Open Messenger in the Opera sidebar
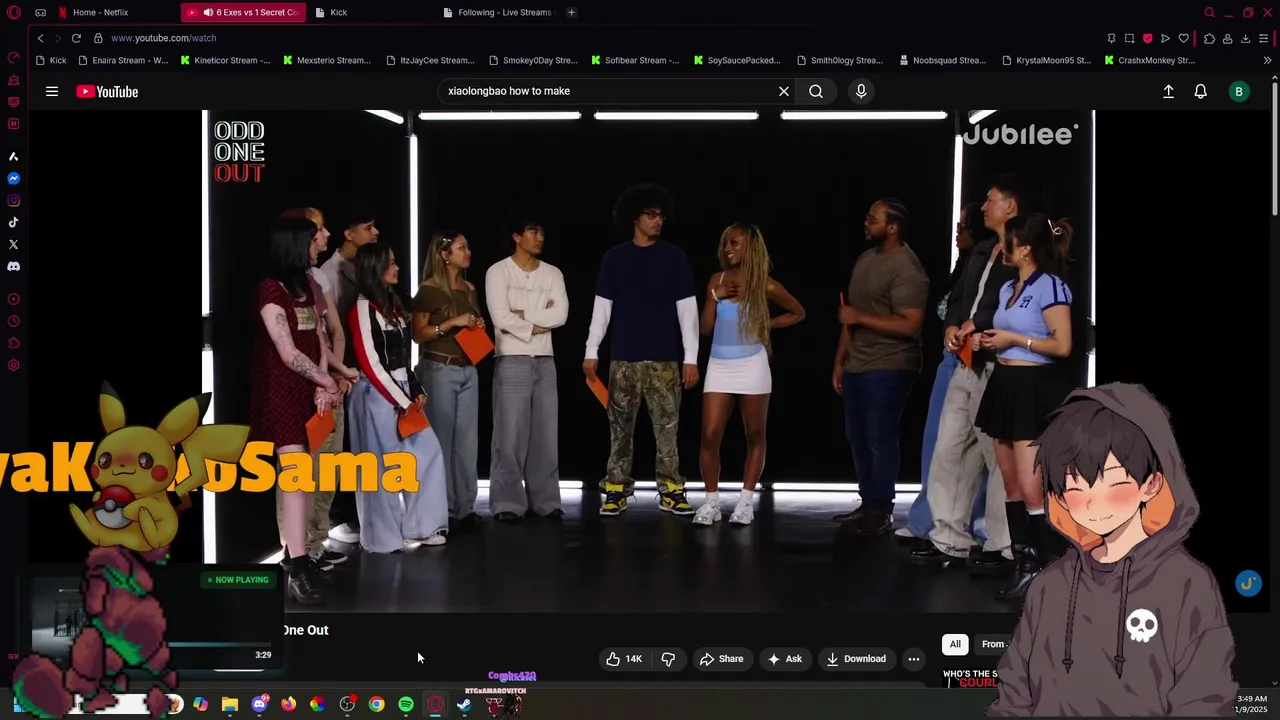 point(13,179)
